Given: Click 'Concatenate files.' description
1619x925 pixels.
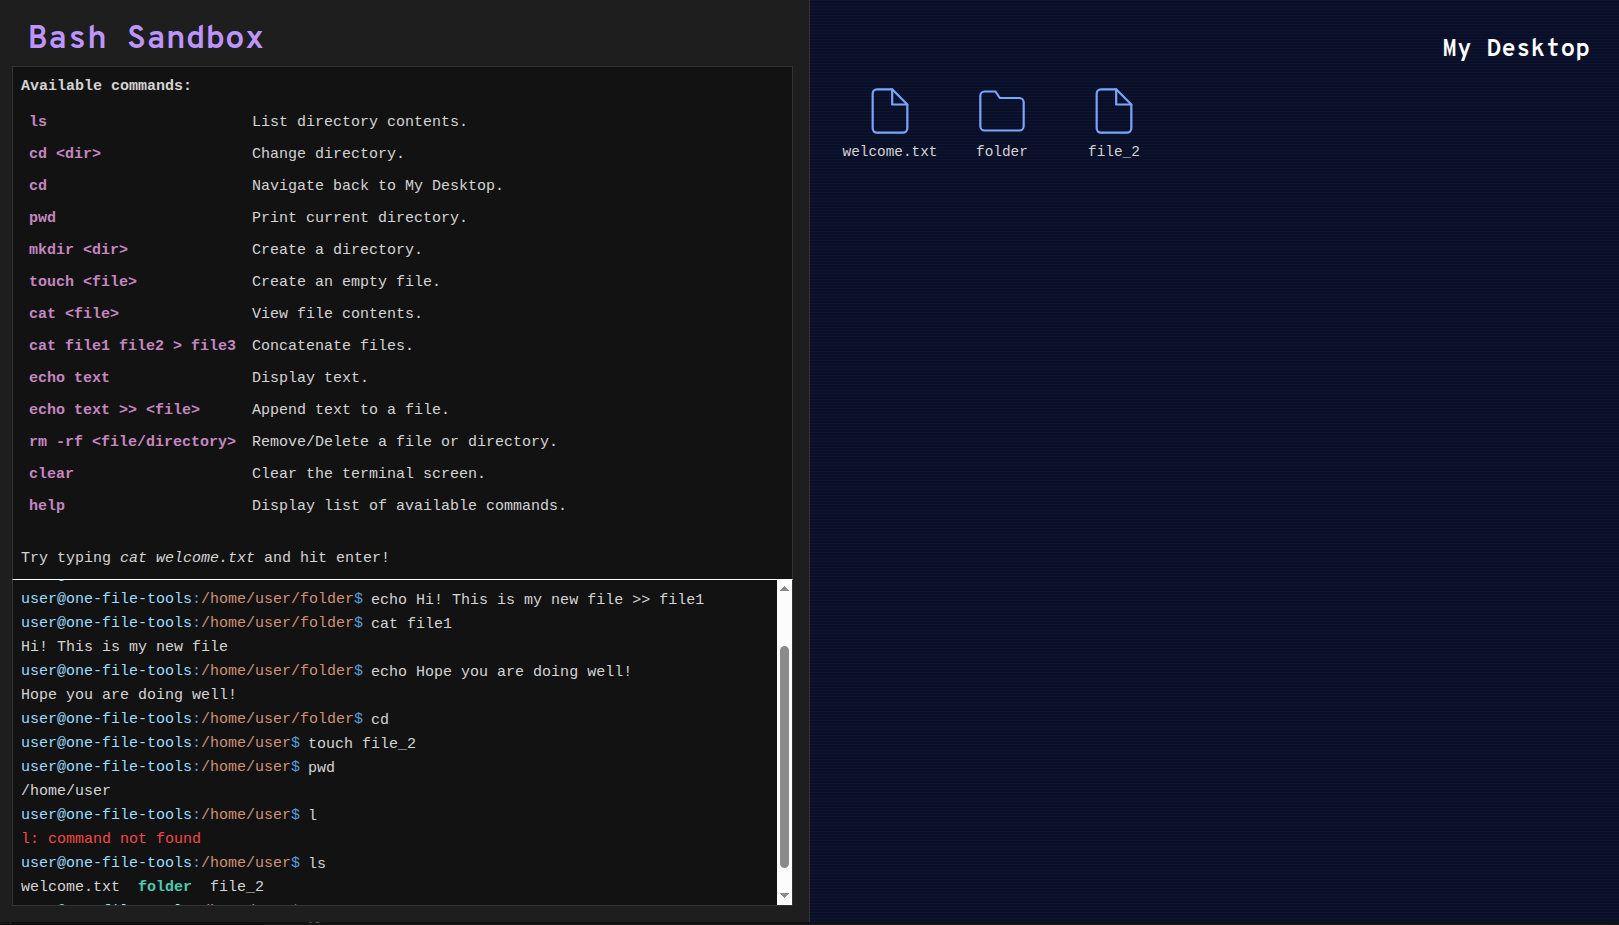Looking at the screenshot, I should click(332, 345).
